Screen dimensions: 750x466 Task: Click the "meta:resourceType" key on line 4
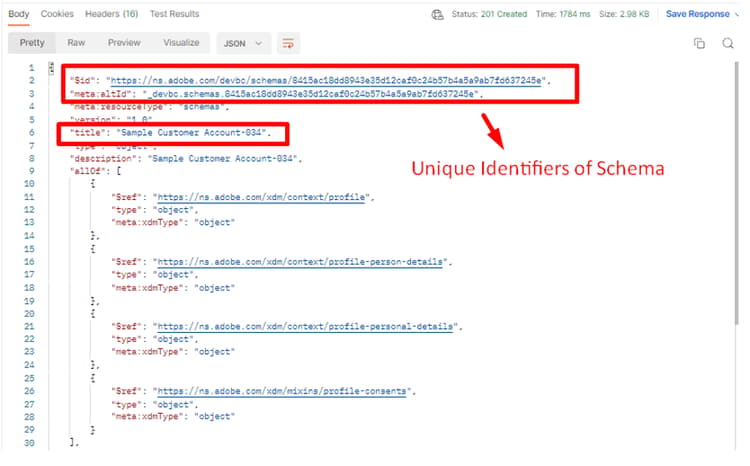click(119, 107)
